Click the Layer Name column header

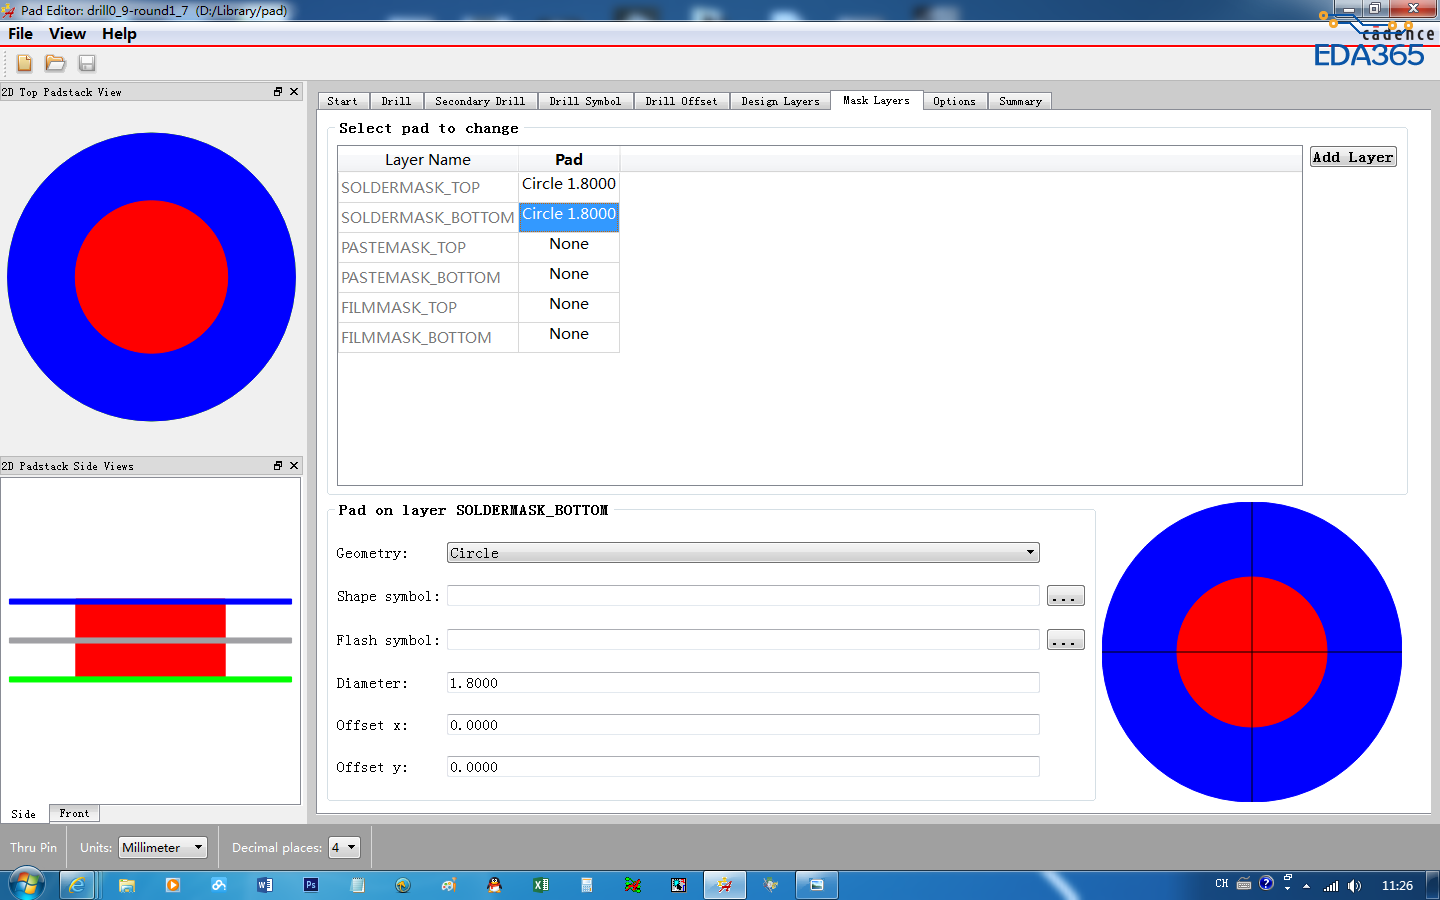coord(428,159)
